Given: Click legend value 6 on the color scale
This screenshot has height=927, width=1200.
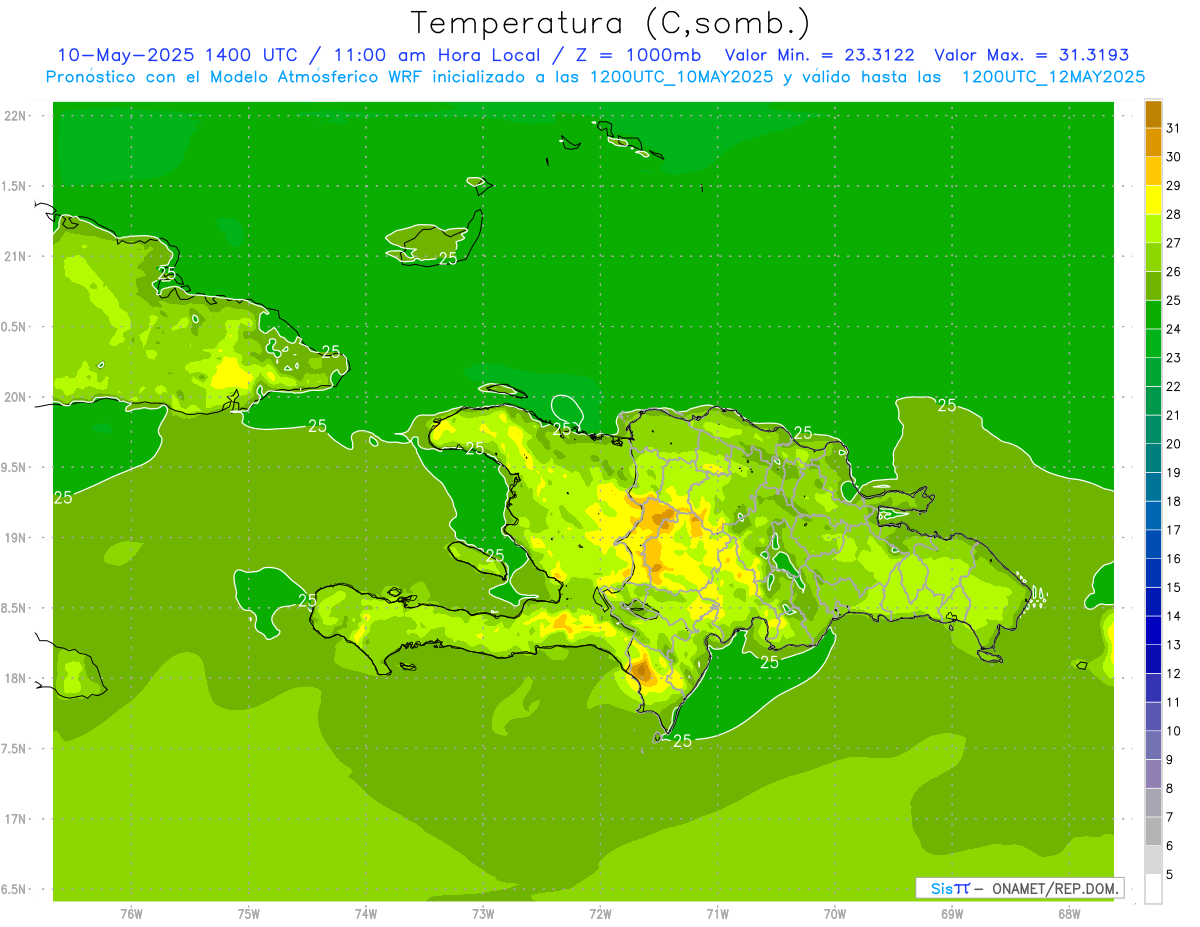Looking at the screenshot, I should pos(1170,845).
